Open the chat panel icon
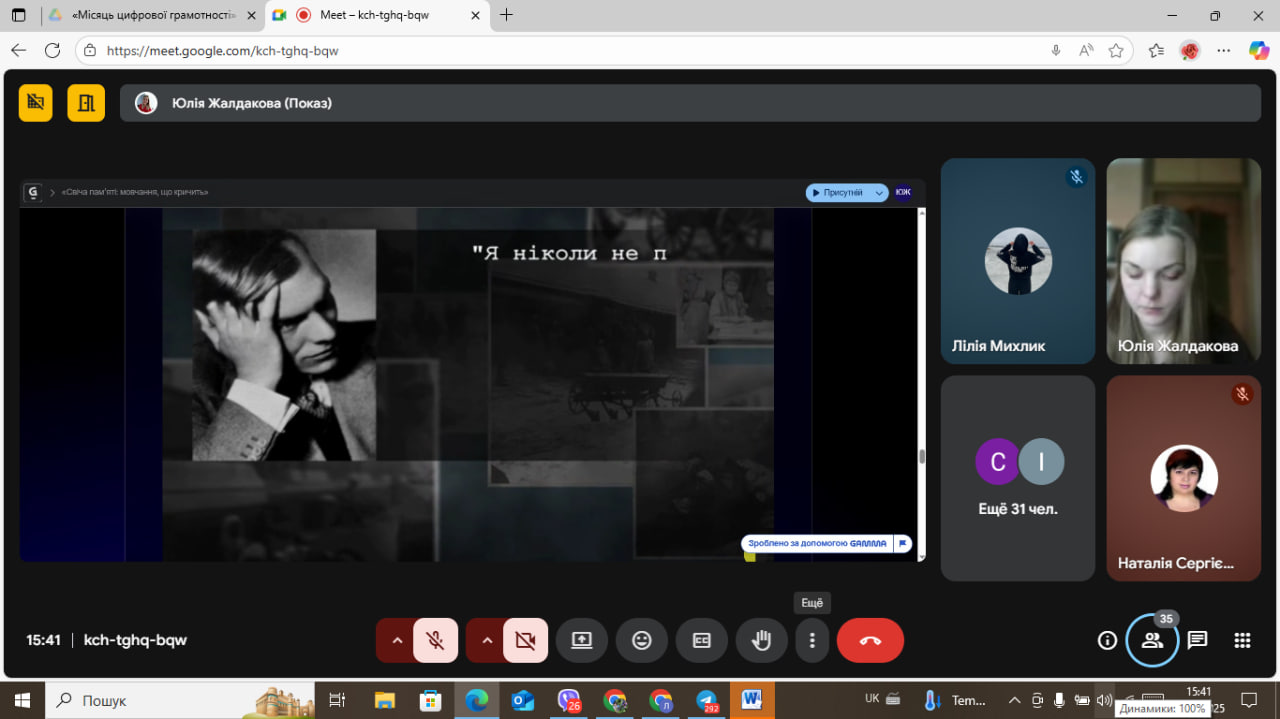The width and height of the screenshot is (1280, 719). (1197, 641)
